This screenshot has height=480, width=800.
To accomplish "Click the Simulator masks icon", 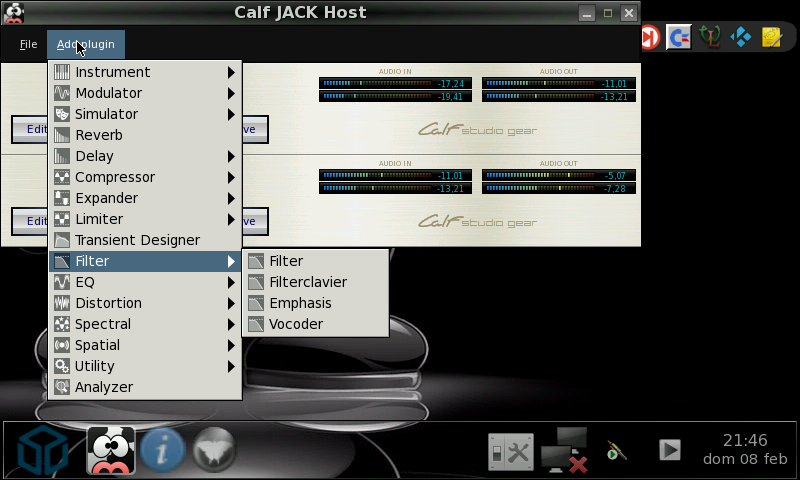I will point(62,114).
